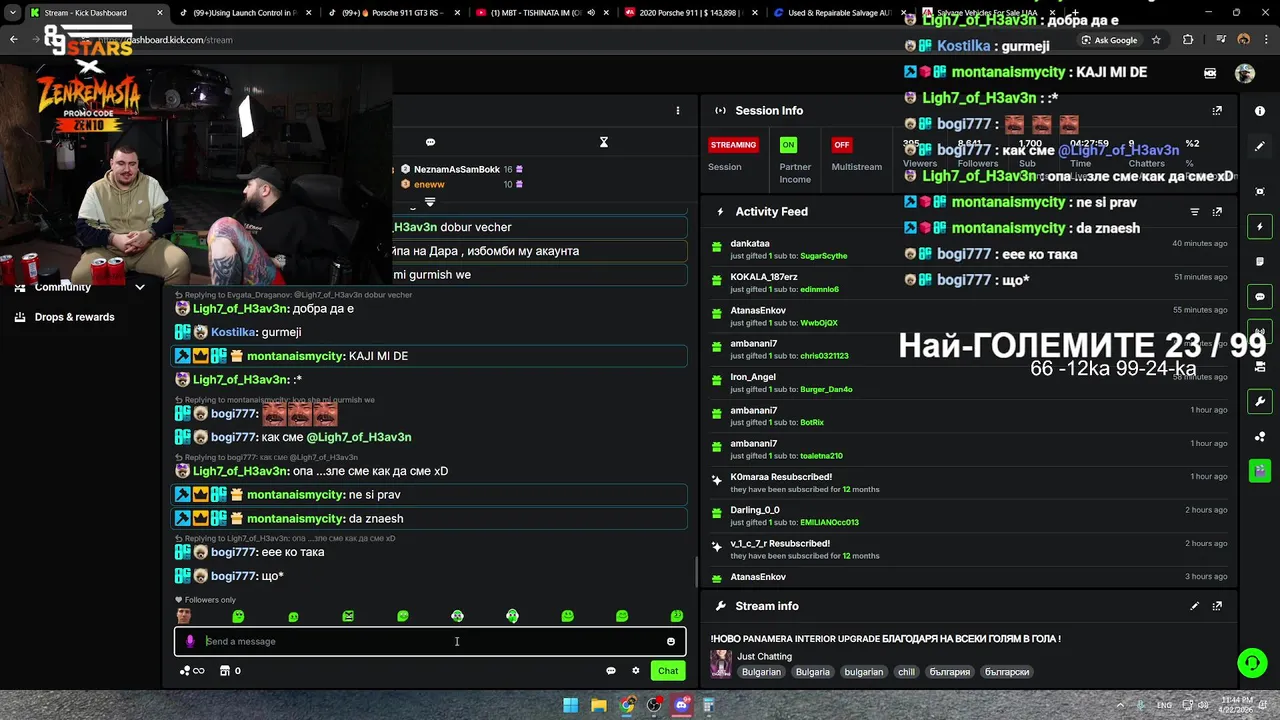This screenshot has width=1280, height=720.
Task: Click Iron_Angel activity feed entry
Action: (969, 383)
